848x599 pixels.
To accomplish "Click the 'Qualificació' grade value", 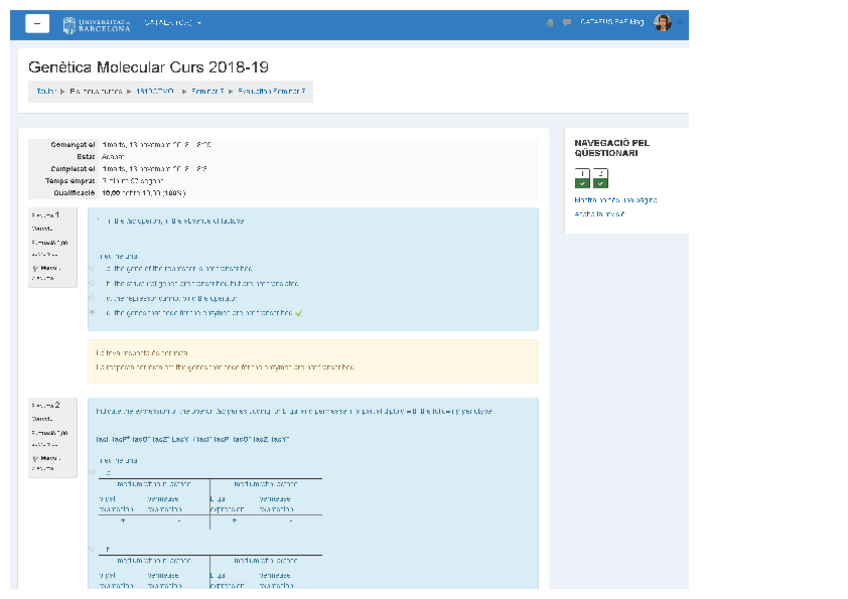I will [144, 193].
